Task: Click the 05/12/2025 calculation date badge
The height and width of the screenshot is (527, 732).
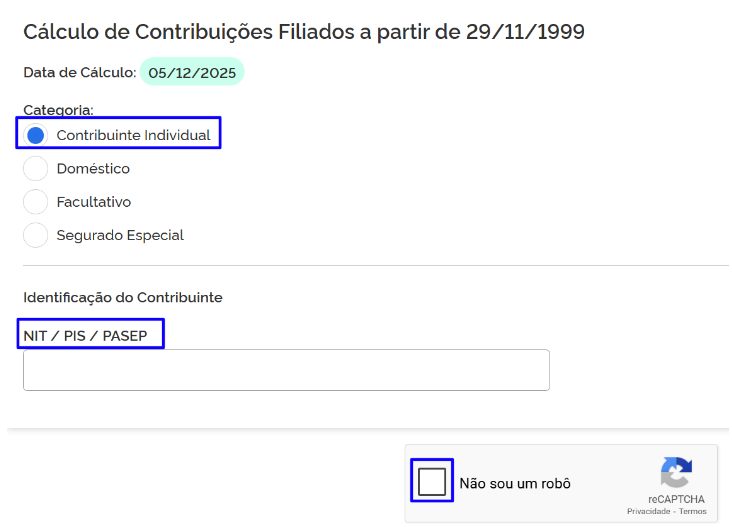Action: click(x=192, y=73)
